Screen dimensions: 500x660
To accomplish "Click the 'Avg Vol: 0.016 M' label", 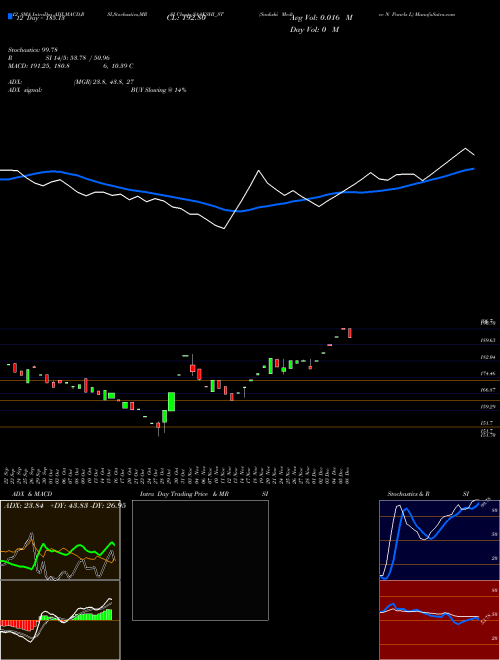I will [x=321, y=18].
